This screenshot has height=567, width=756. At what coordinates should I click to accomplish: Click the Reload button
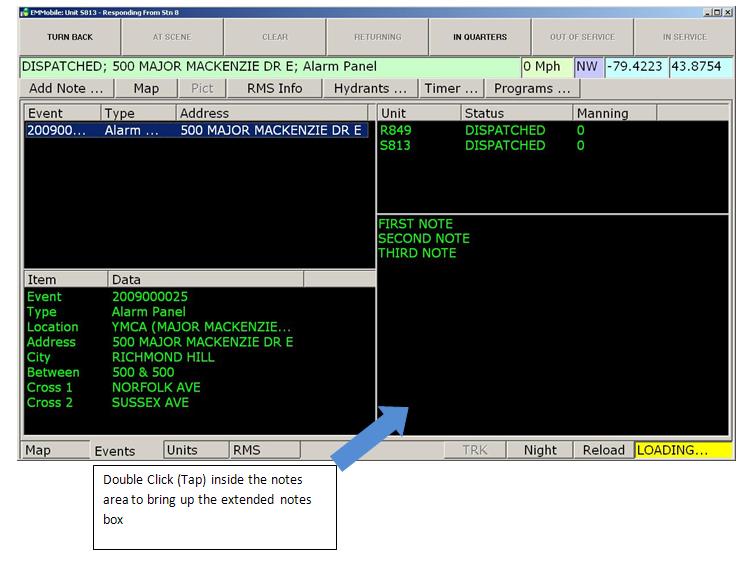(x=603, y=450)
